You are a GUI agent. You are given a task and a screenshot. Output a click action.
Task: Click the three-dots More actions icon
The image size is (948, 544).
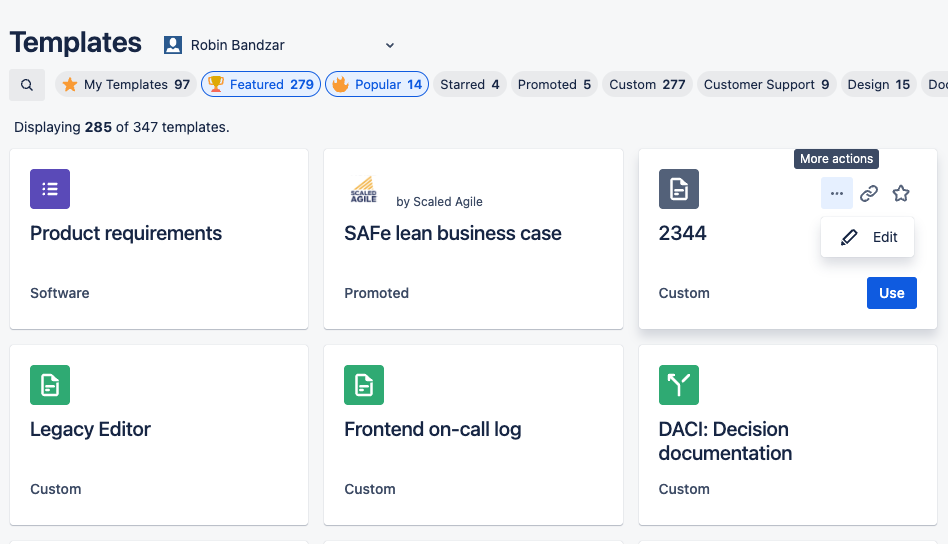point(837,193)
